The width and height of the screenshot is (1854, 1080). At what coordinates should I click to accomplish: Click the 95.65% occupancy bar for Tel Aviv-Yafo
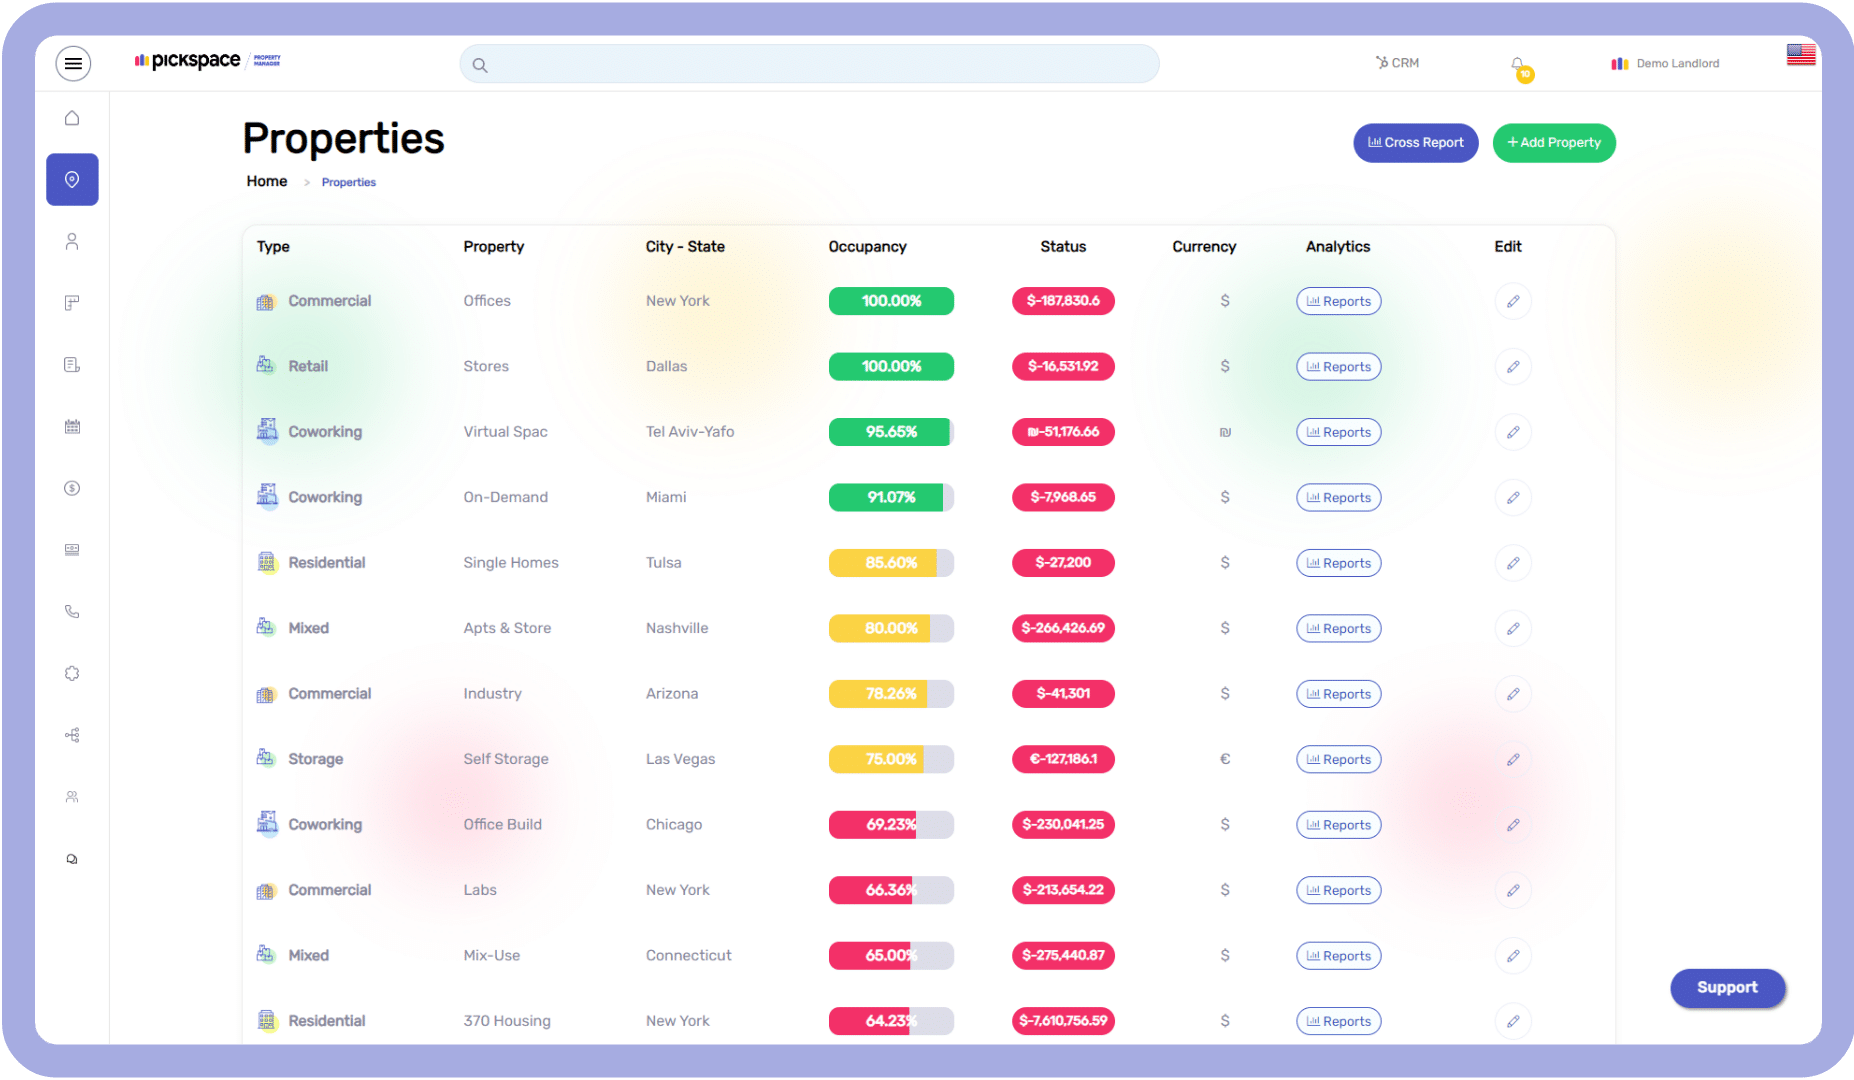[x=890, y=432]
